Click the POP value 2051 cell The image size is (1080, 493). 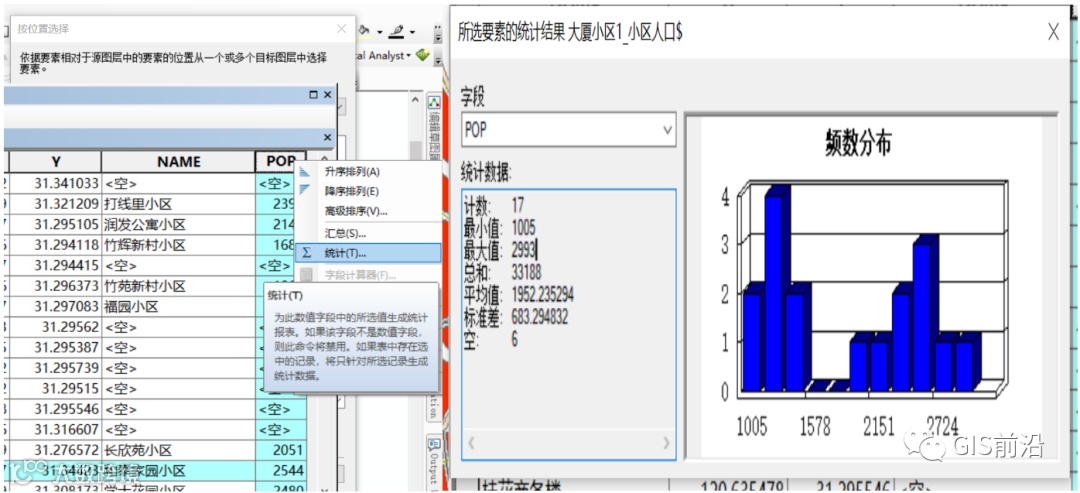(x=280, y=450)
